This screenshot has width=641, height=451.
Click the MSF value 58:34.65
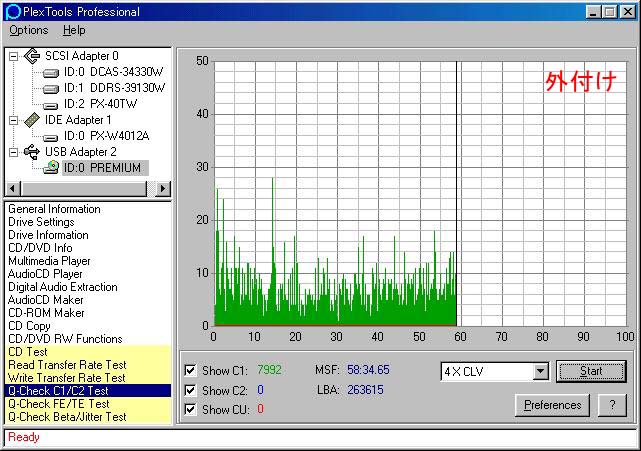click(x=368, y=370)
